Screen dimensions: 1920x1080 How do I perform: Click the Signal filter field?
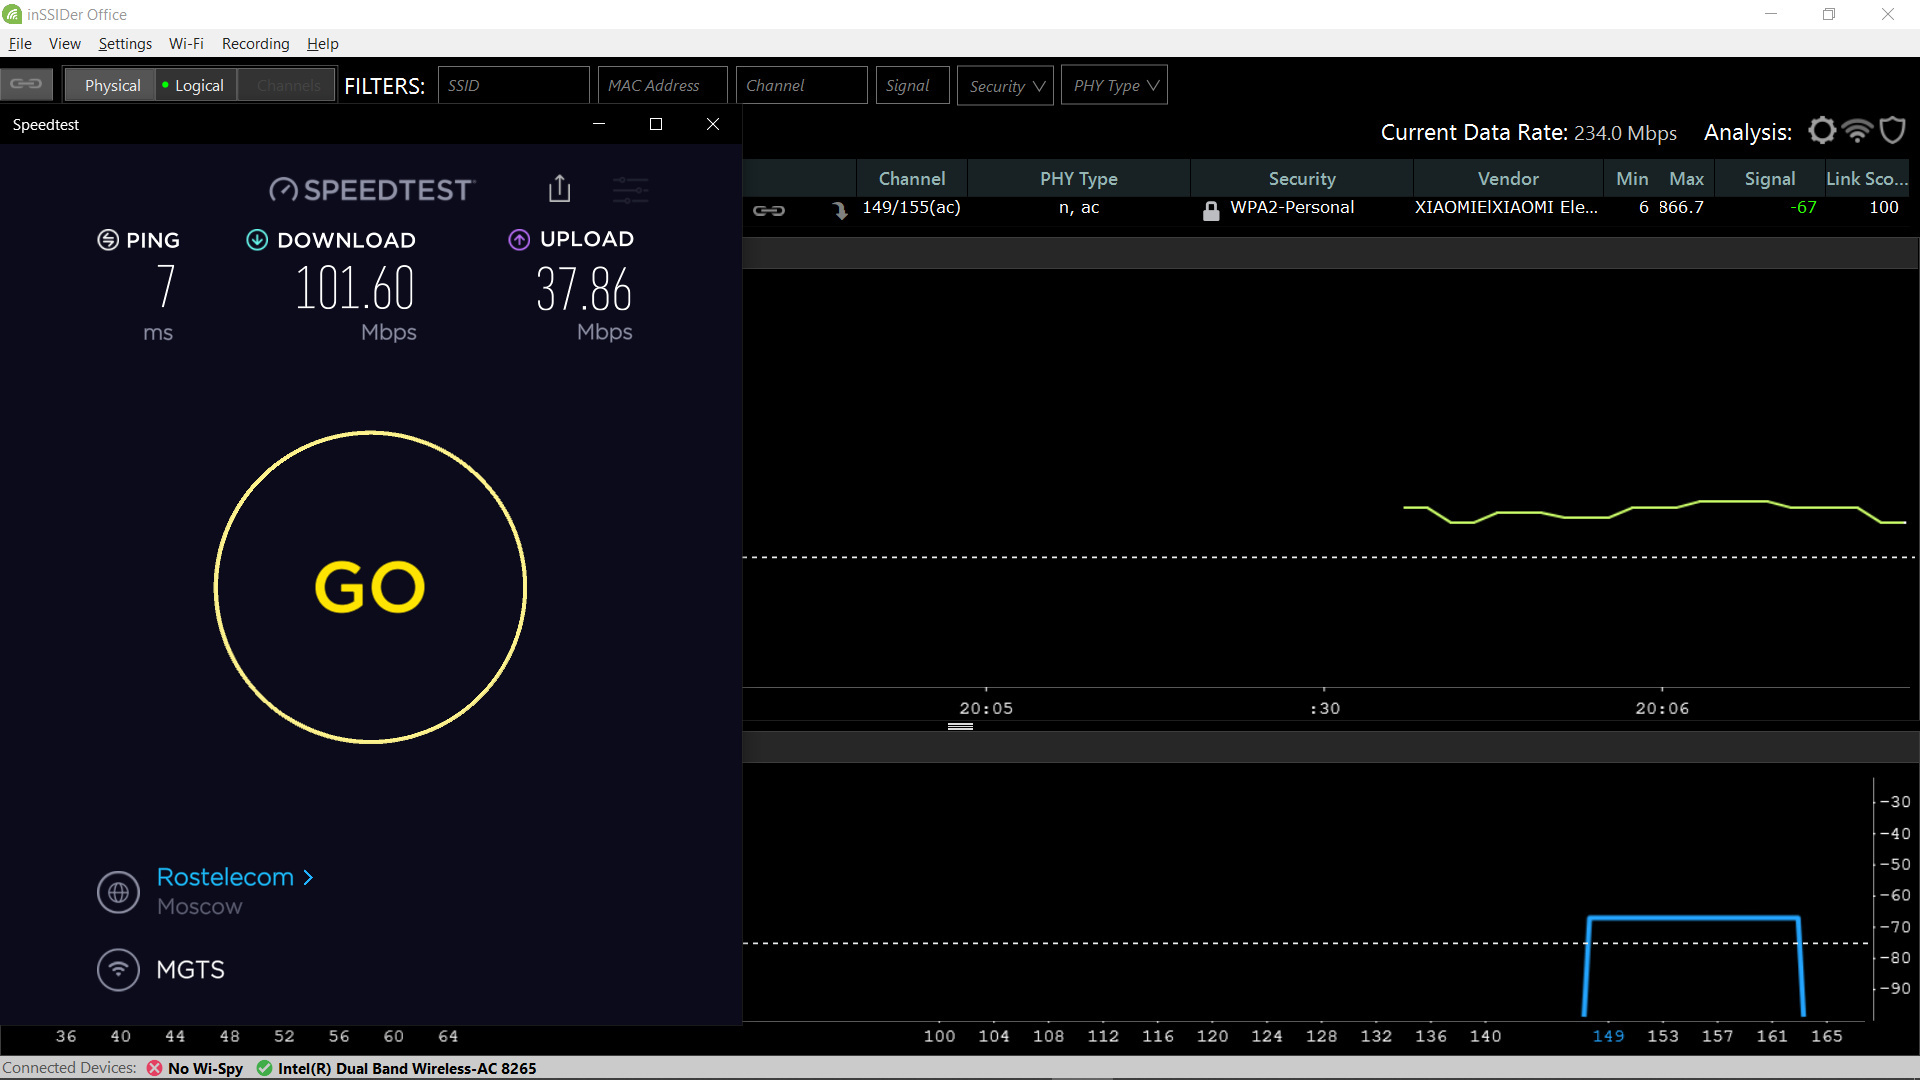(x=912, y=85)
